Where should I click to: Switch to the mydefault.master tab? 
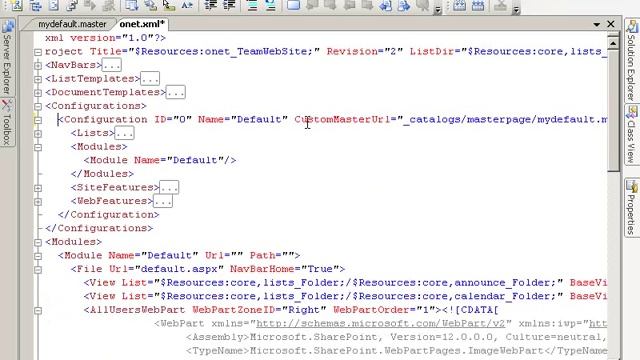pyautogui.click(x=72, y=24)
